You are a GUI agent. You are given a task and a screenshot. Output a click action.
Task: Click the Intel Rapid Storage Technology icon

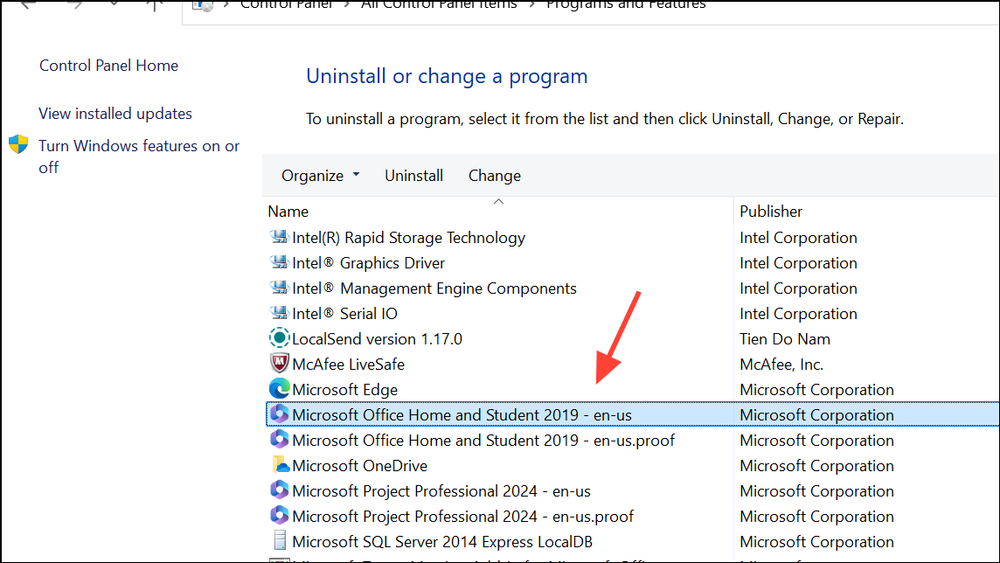(279, 237)
